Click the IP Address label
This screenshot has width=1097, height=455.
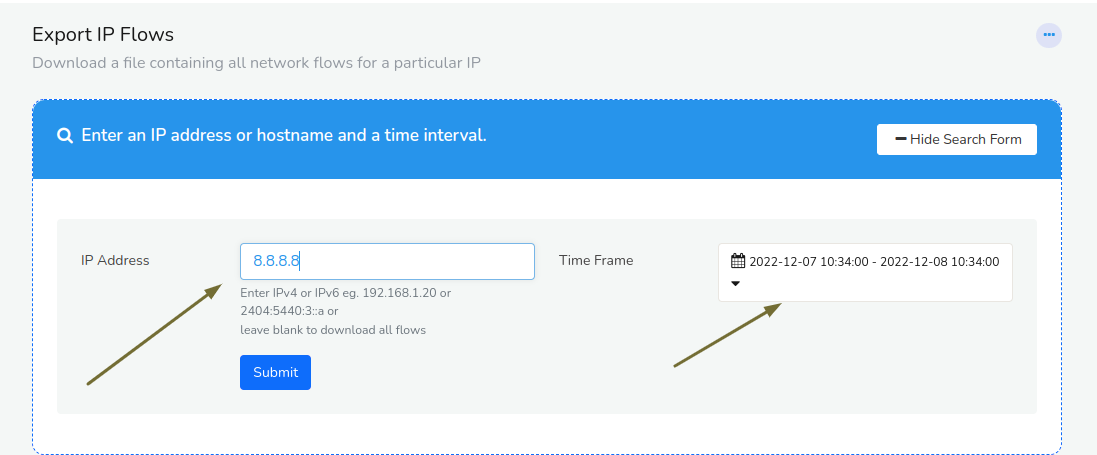coord(115,260)
